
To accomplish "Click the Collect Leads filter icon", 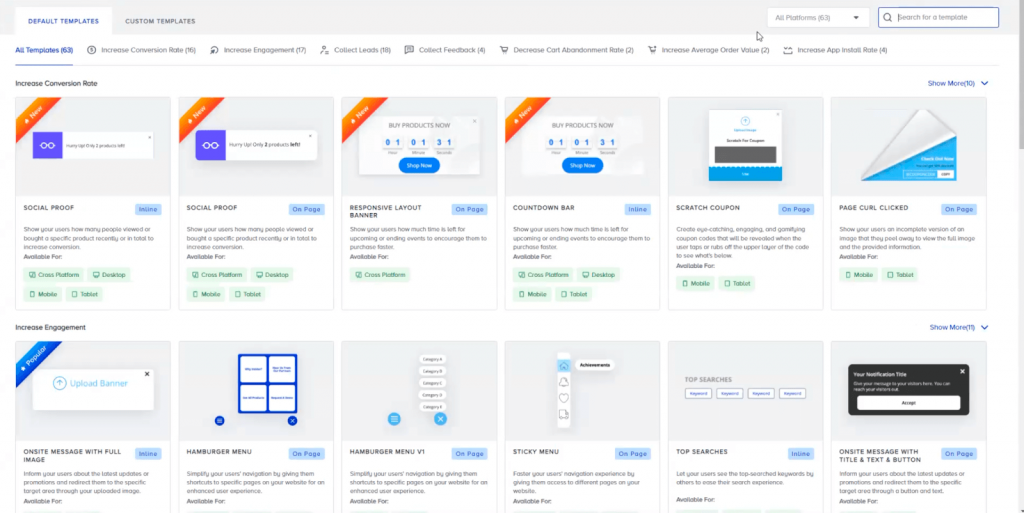I will (x=324, y=50).
